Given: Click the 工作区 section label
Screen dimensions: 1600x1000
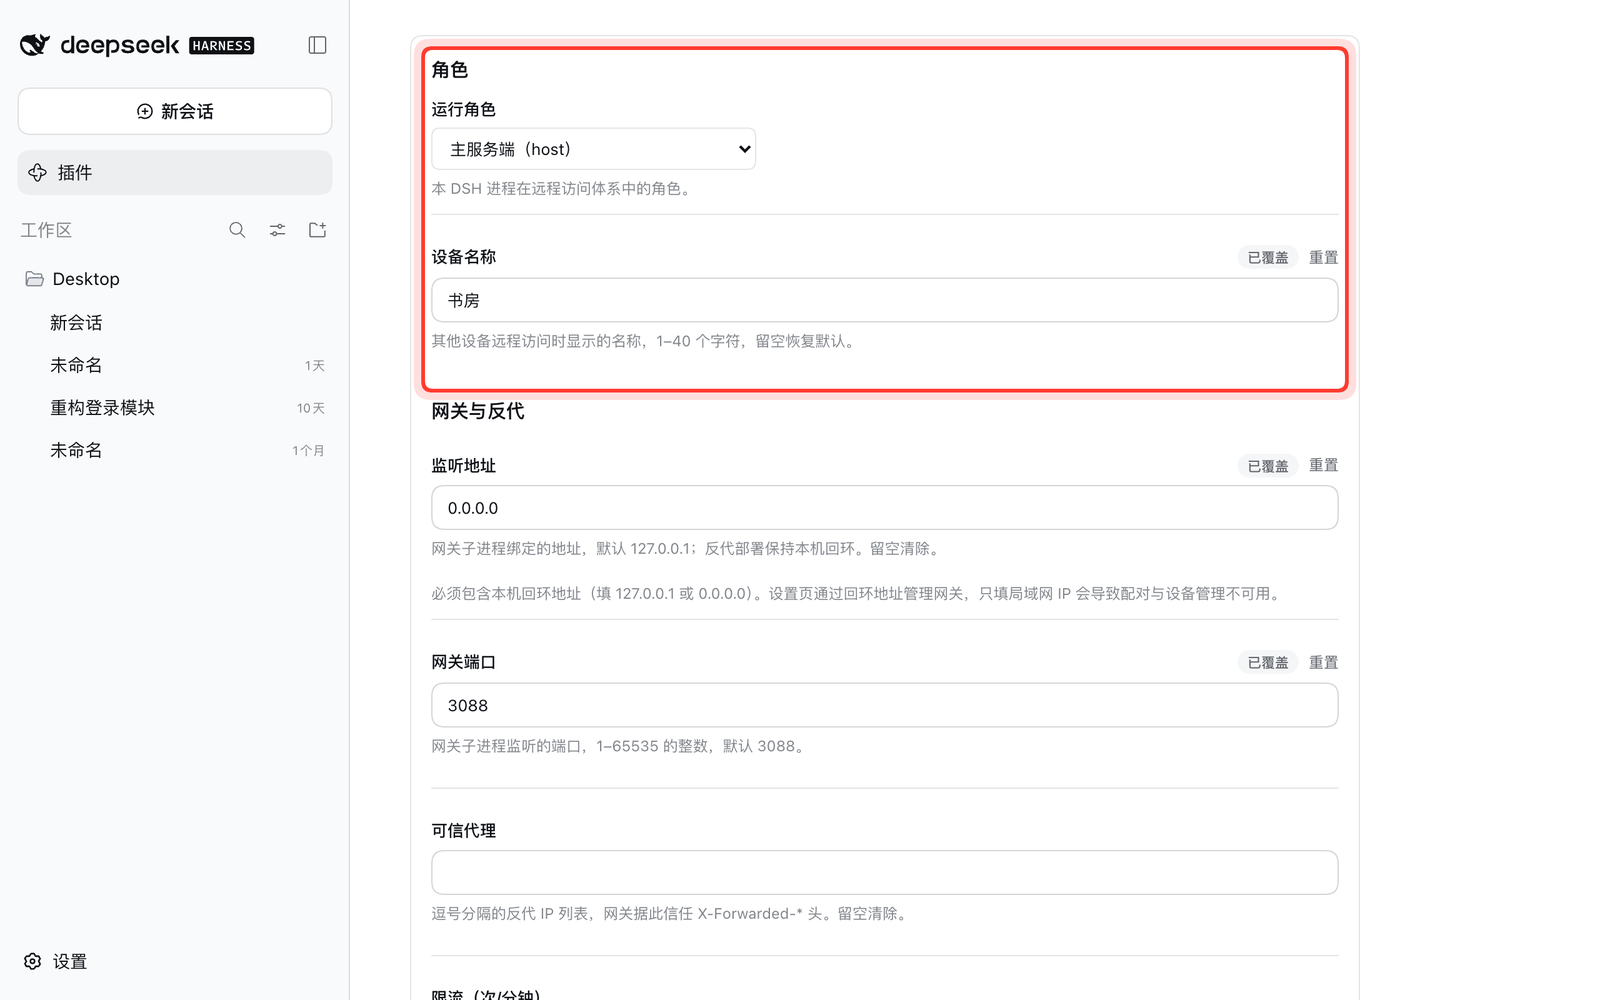Looking at the screenshot, I should 46,230.
